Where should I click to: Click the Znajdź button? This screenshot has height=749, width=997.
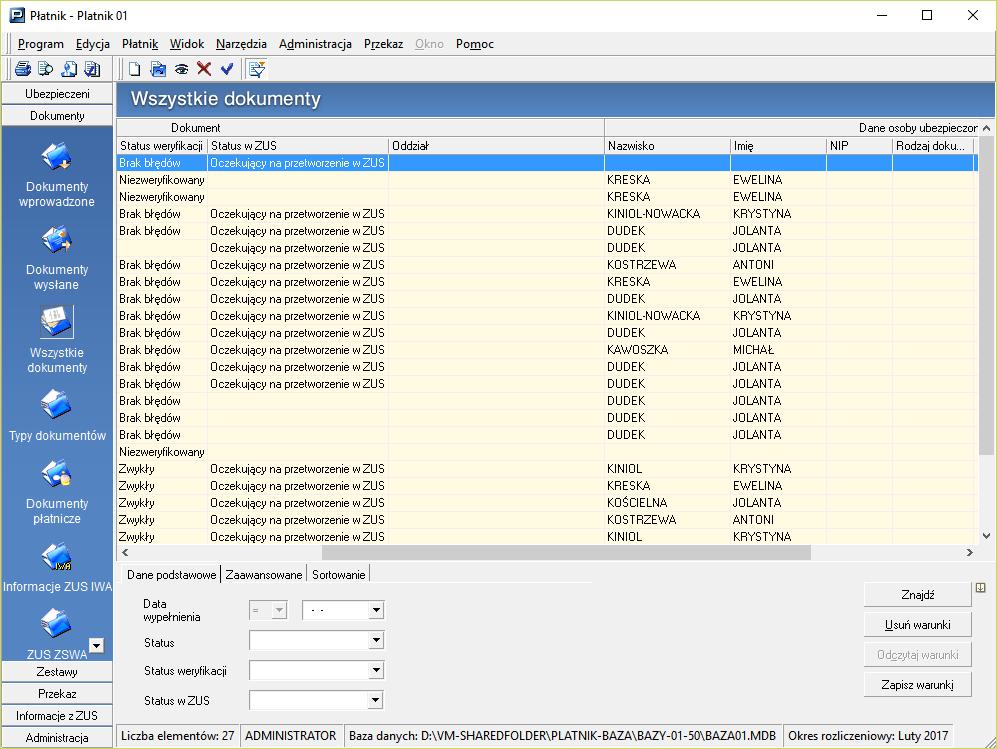[918, 594]
